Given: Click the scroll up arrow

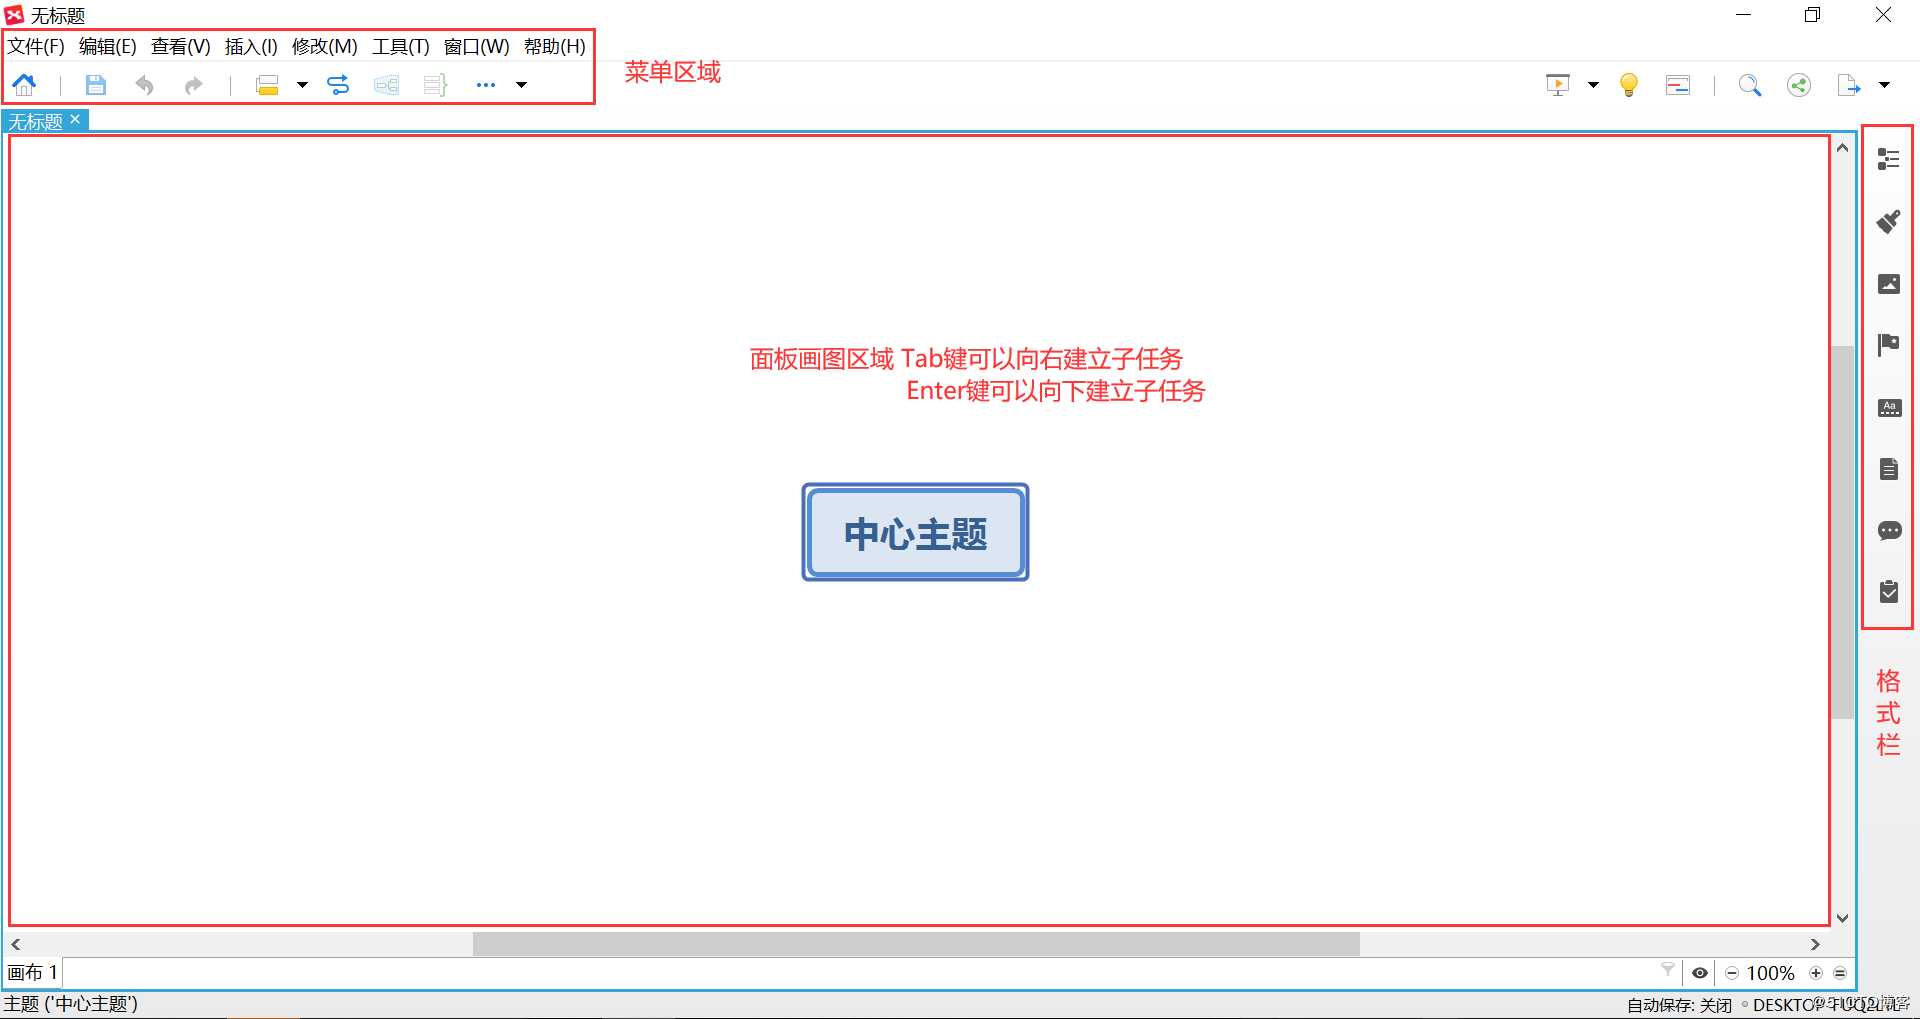Looking at the screenshot, I should click(x=1842, y=148).
